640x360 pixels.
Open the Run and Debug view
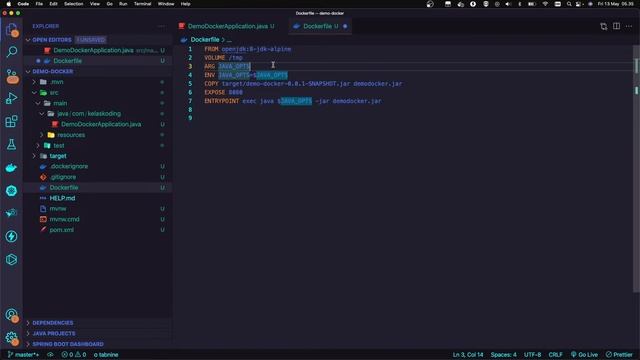[11, 98]
